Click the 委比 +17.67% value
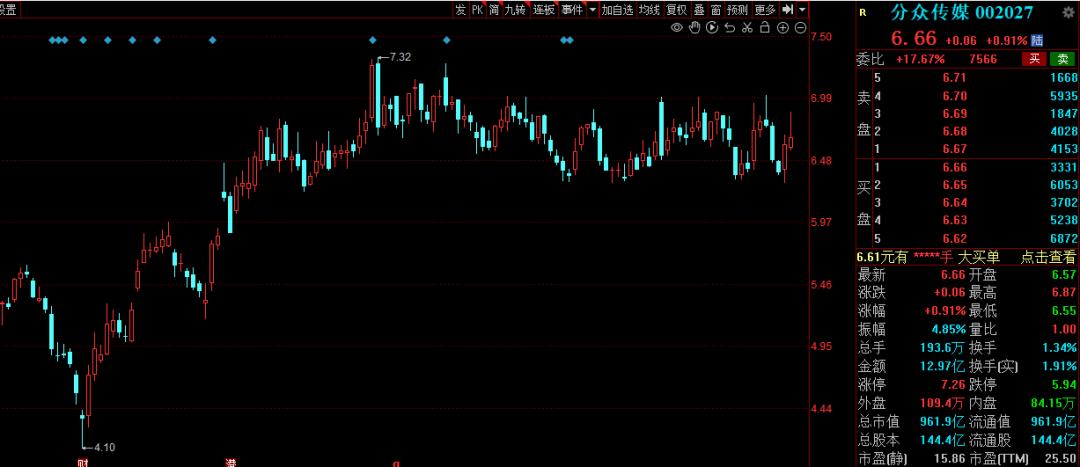 tap(920, 59)
